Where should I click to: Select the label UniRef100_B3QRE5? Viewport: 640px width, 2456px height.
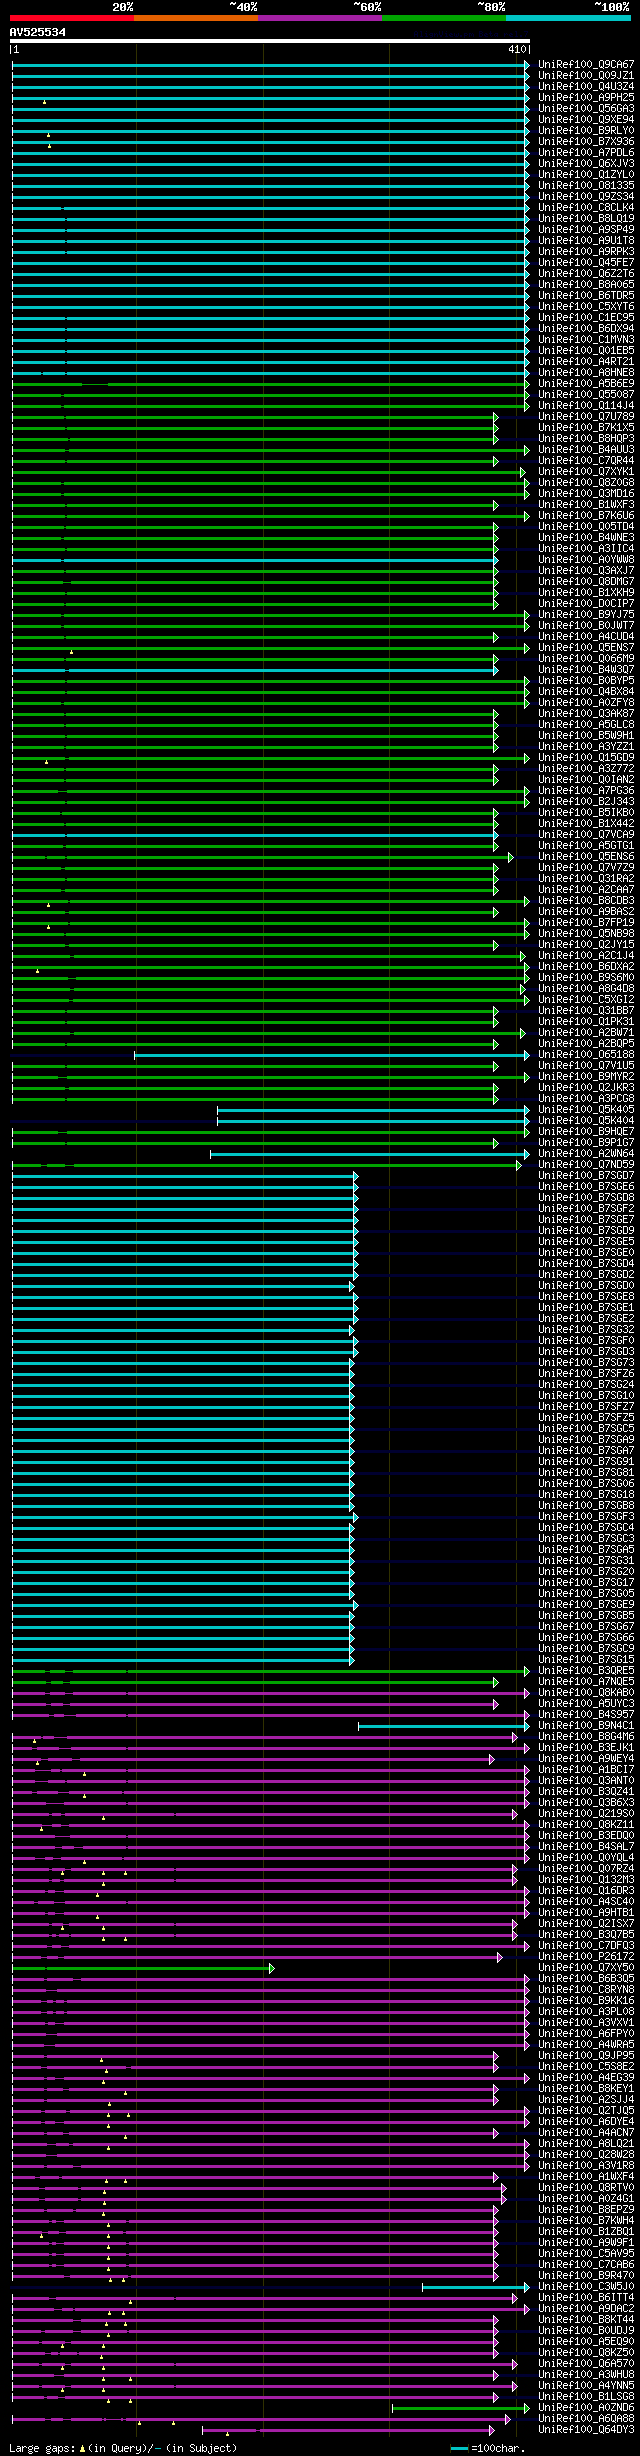[x=586, y=1670]
